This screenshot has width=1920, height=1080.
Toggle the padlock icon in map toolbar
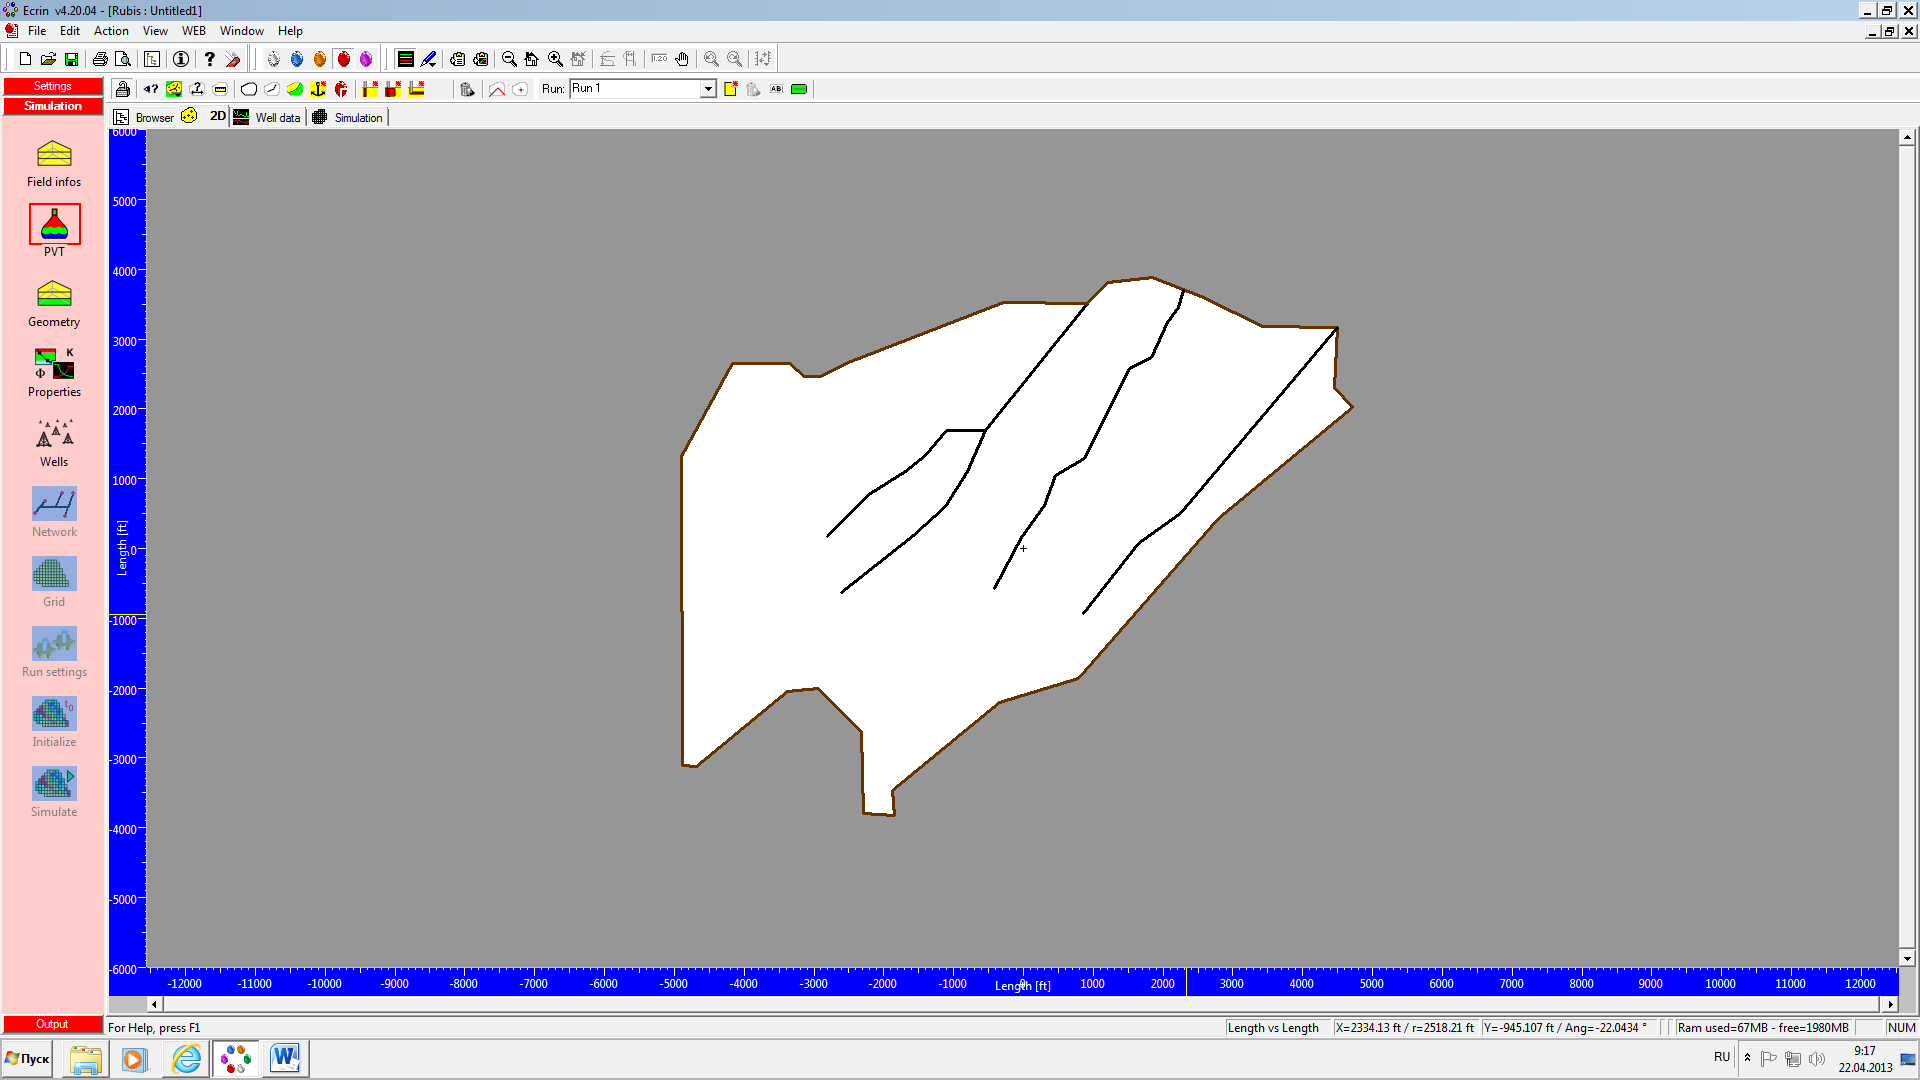tap(122, 89)
